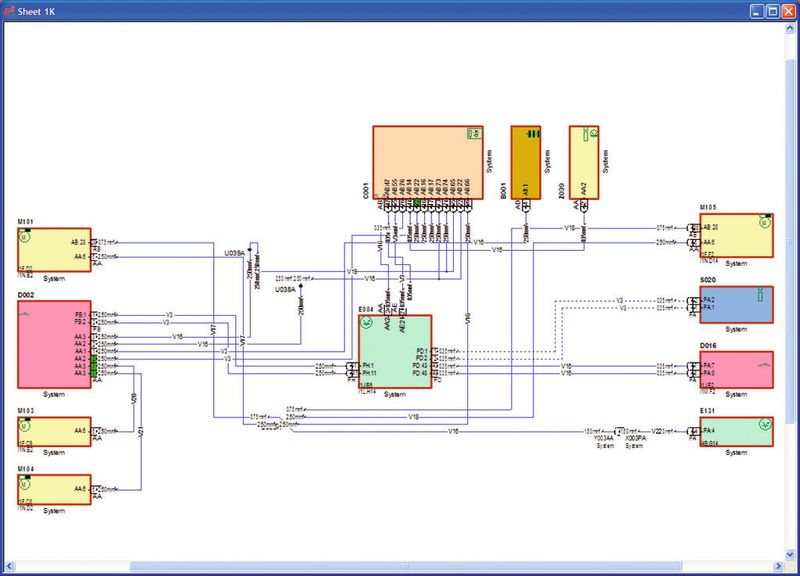Click the small symbol icon inside S020
This screenshot has width=800, height=576.
pos(761,294)
